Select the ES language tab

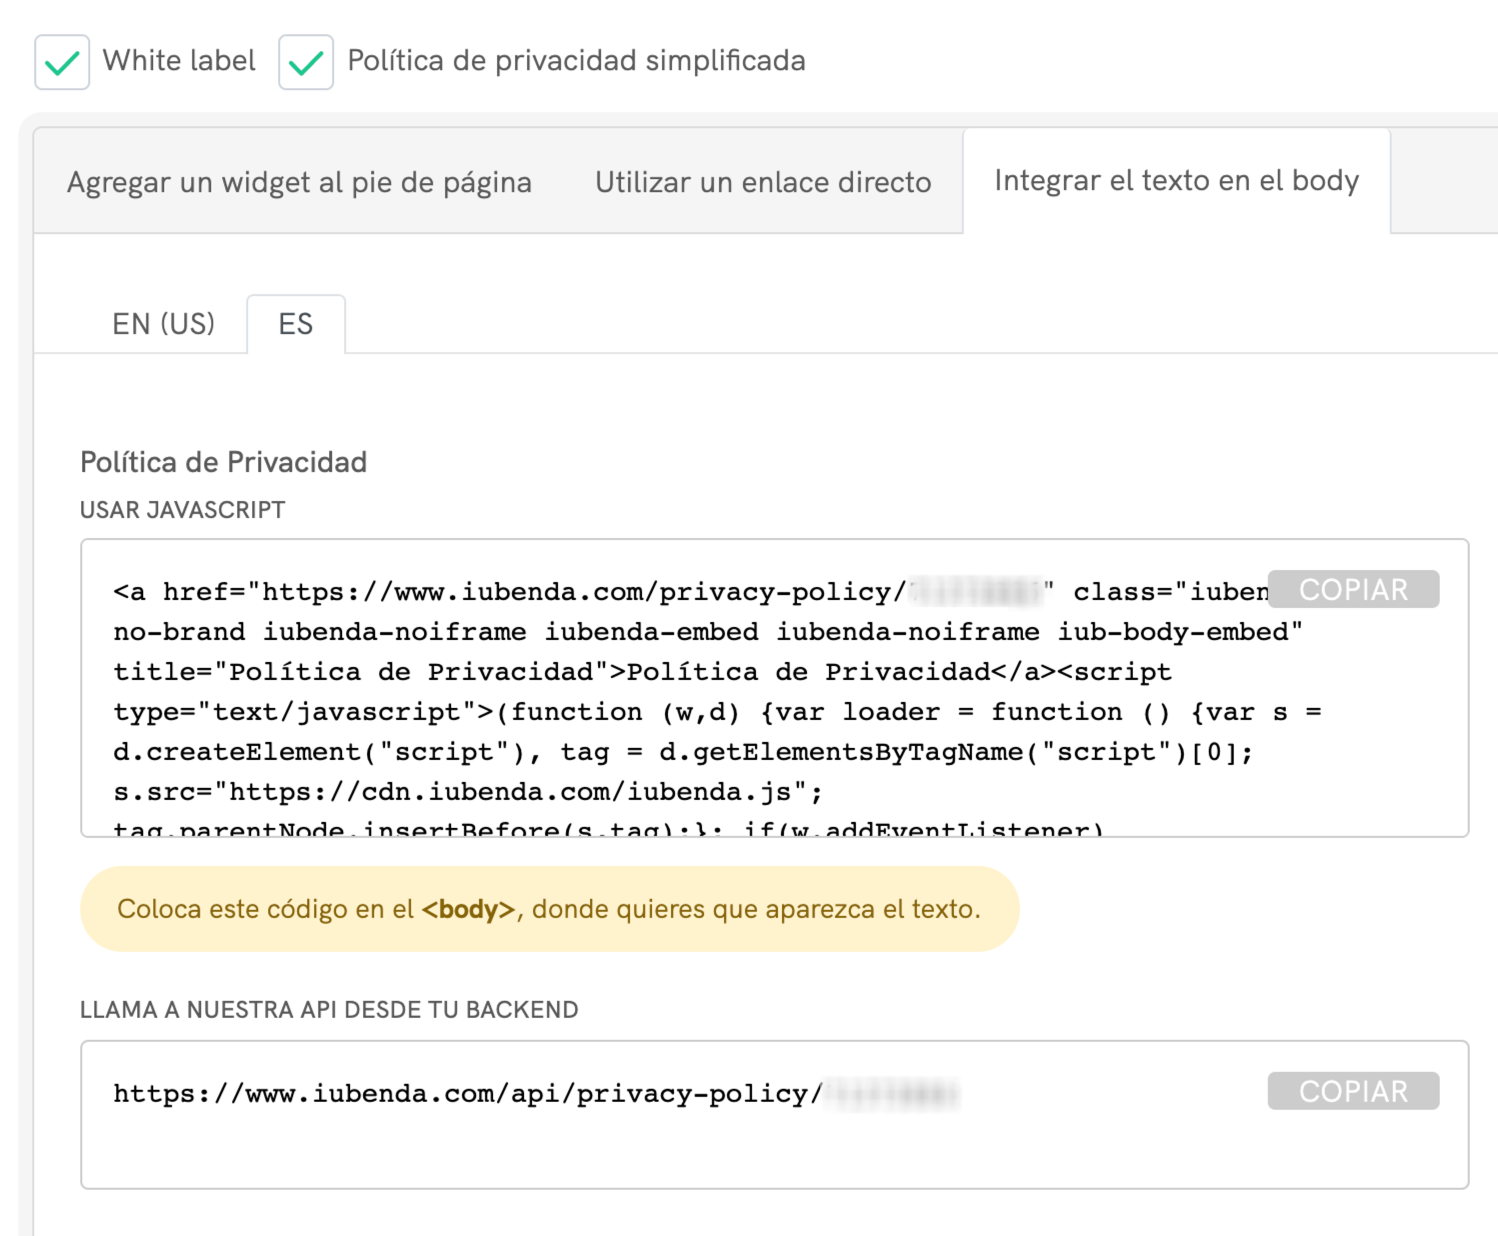click(296, 324)
